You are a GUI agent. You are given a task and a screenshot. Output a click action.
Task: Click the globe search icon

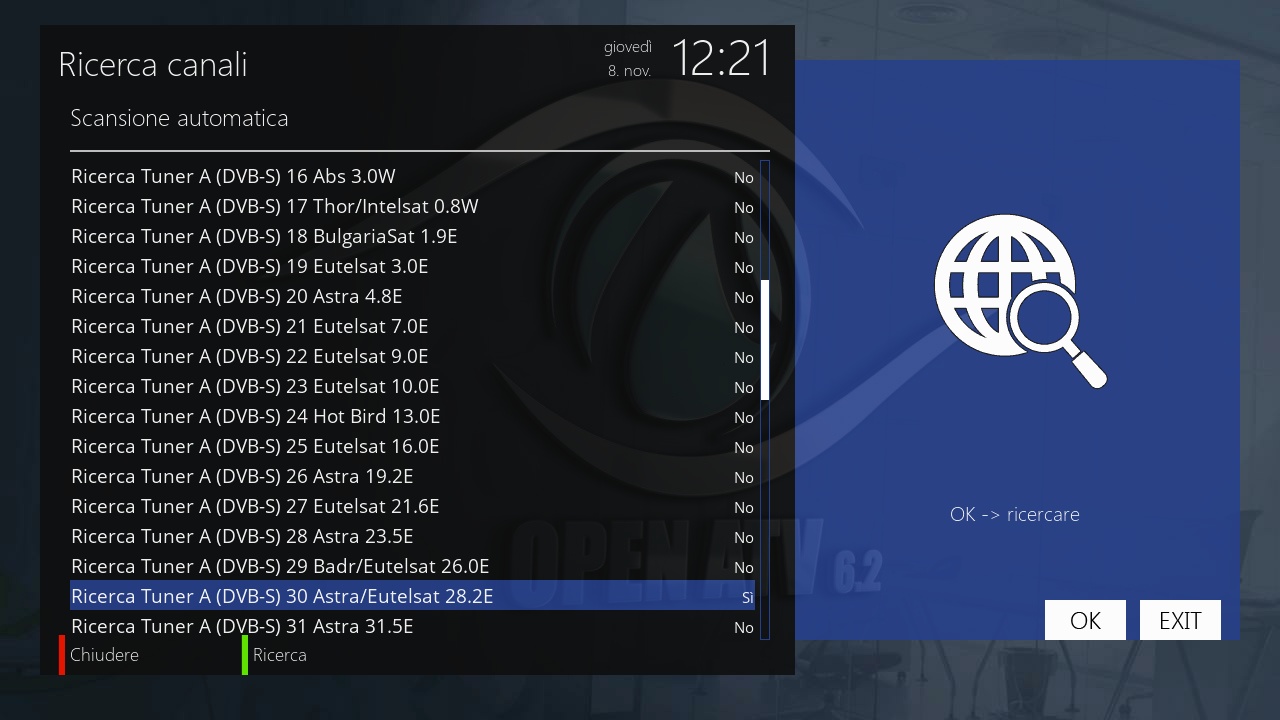(1020, 301)
